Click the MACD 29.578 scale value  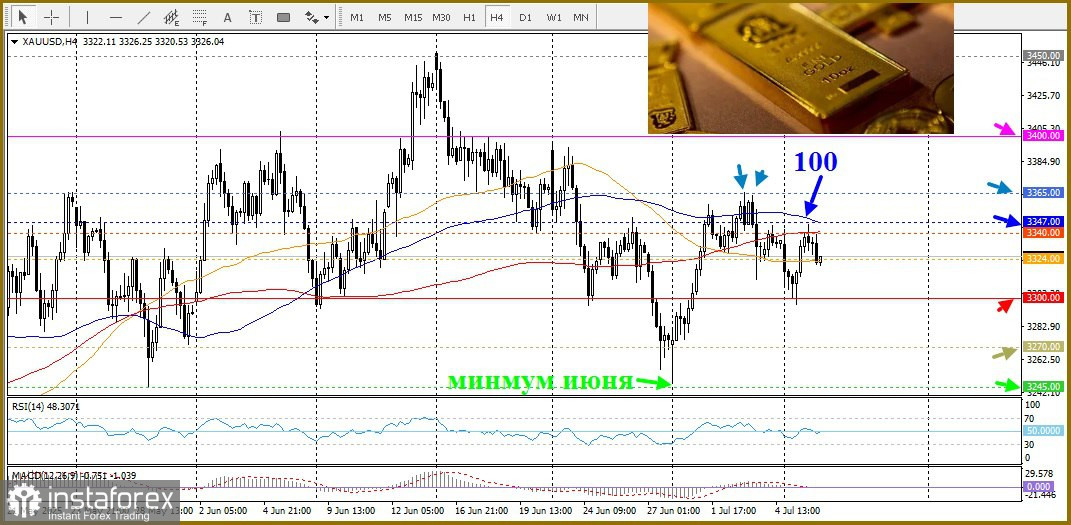(1040, 474)
